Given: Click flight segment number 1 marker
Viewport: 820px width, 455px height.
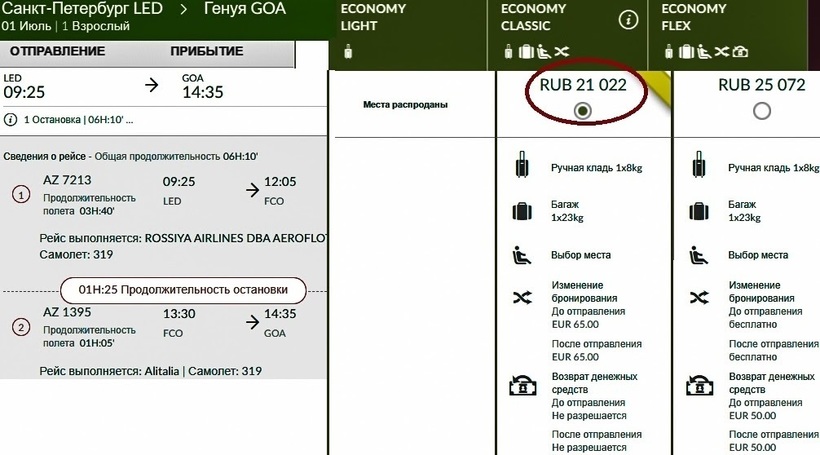Looking at the screenshot, I should coord(21,194).
